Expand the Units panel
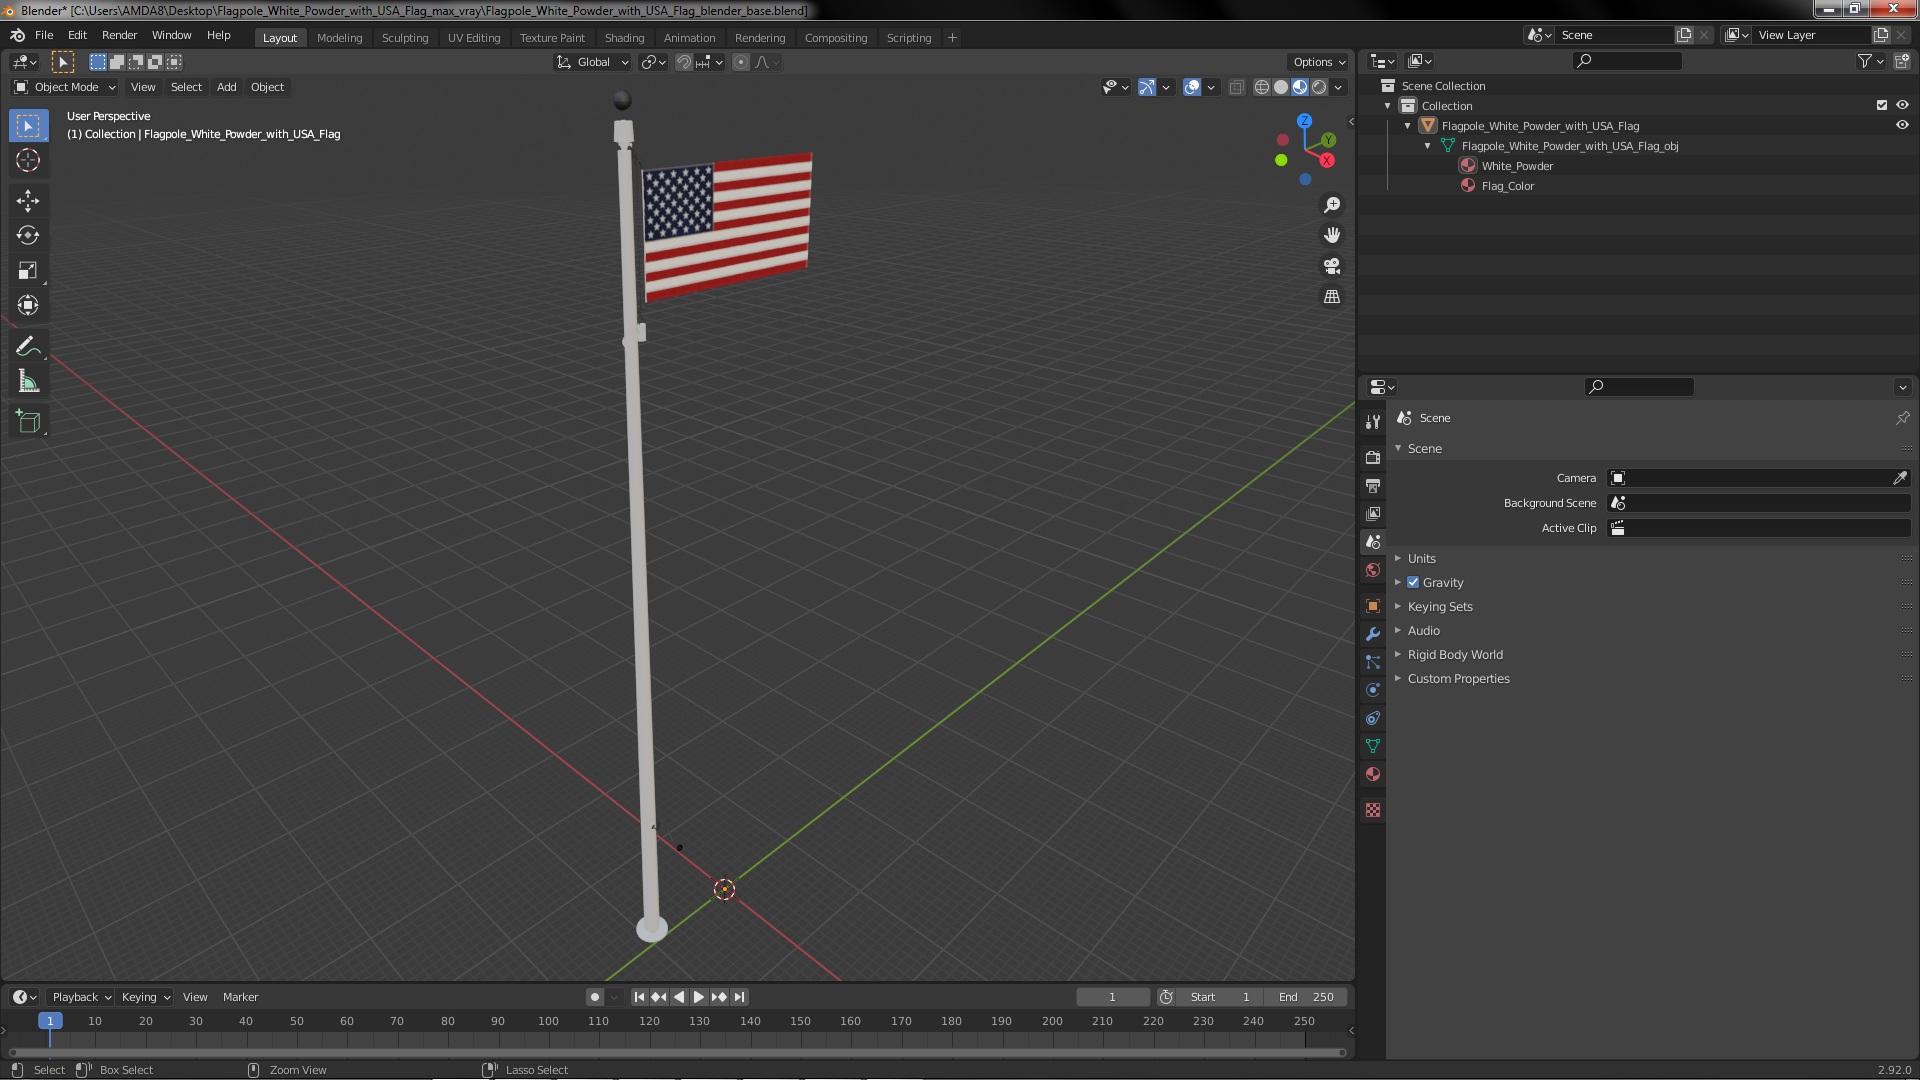This screenshot has height=1080, width=1920. [1421, 559]
